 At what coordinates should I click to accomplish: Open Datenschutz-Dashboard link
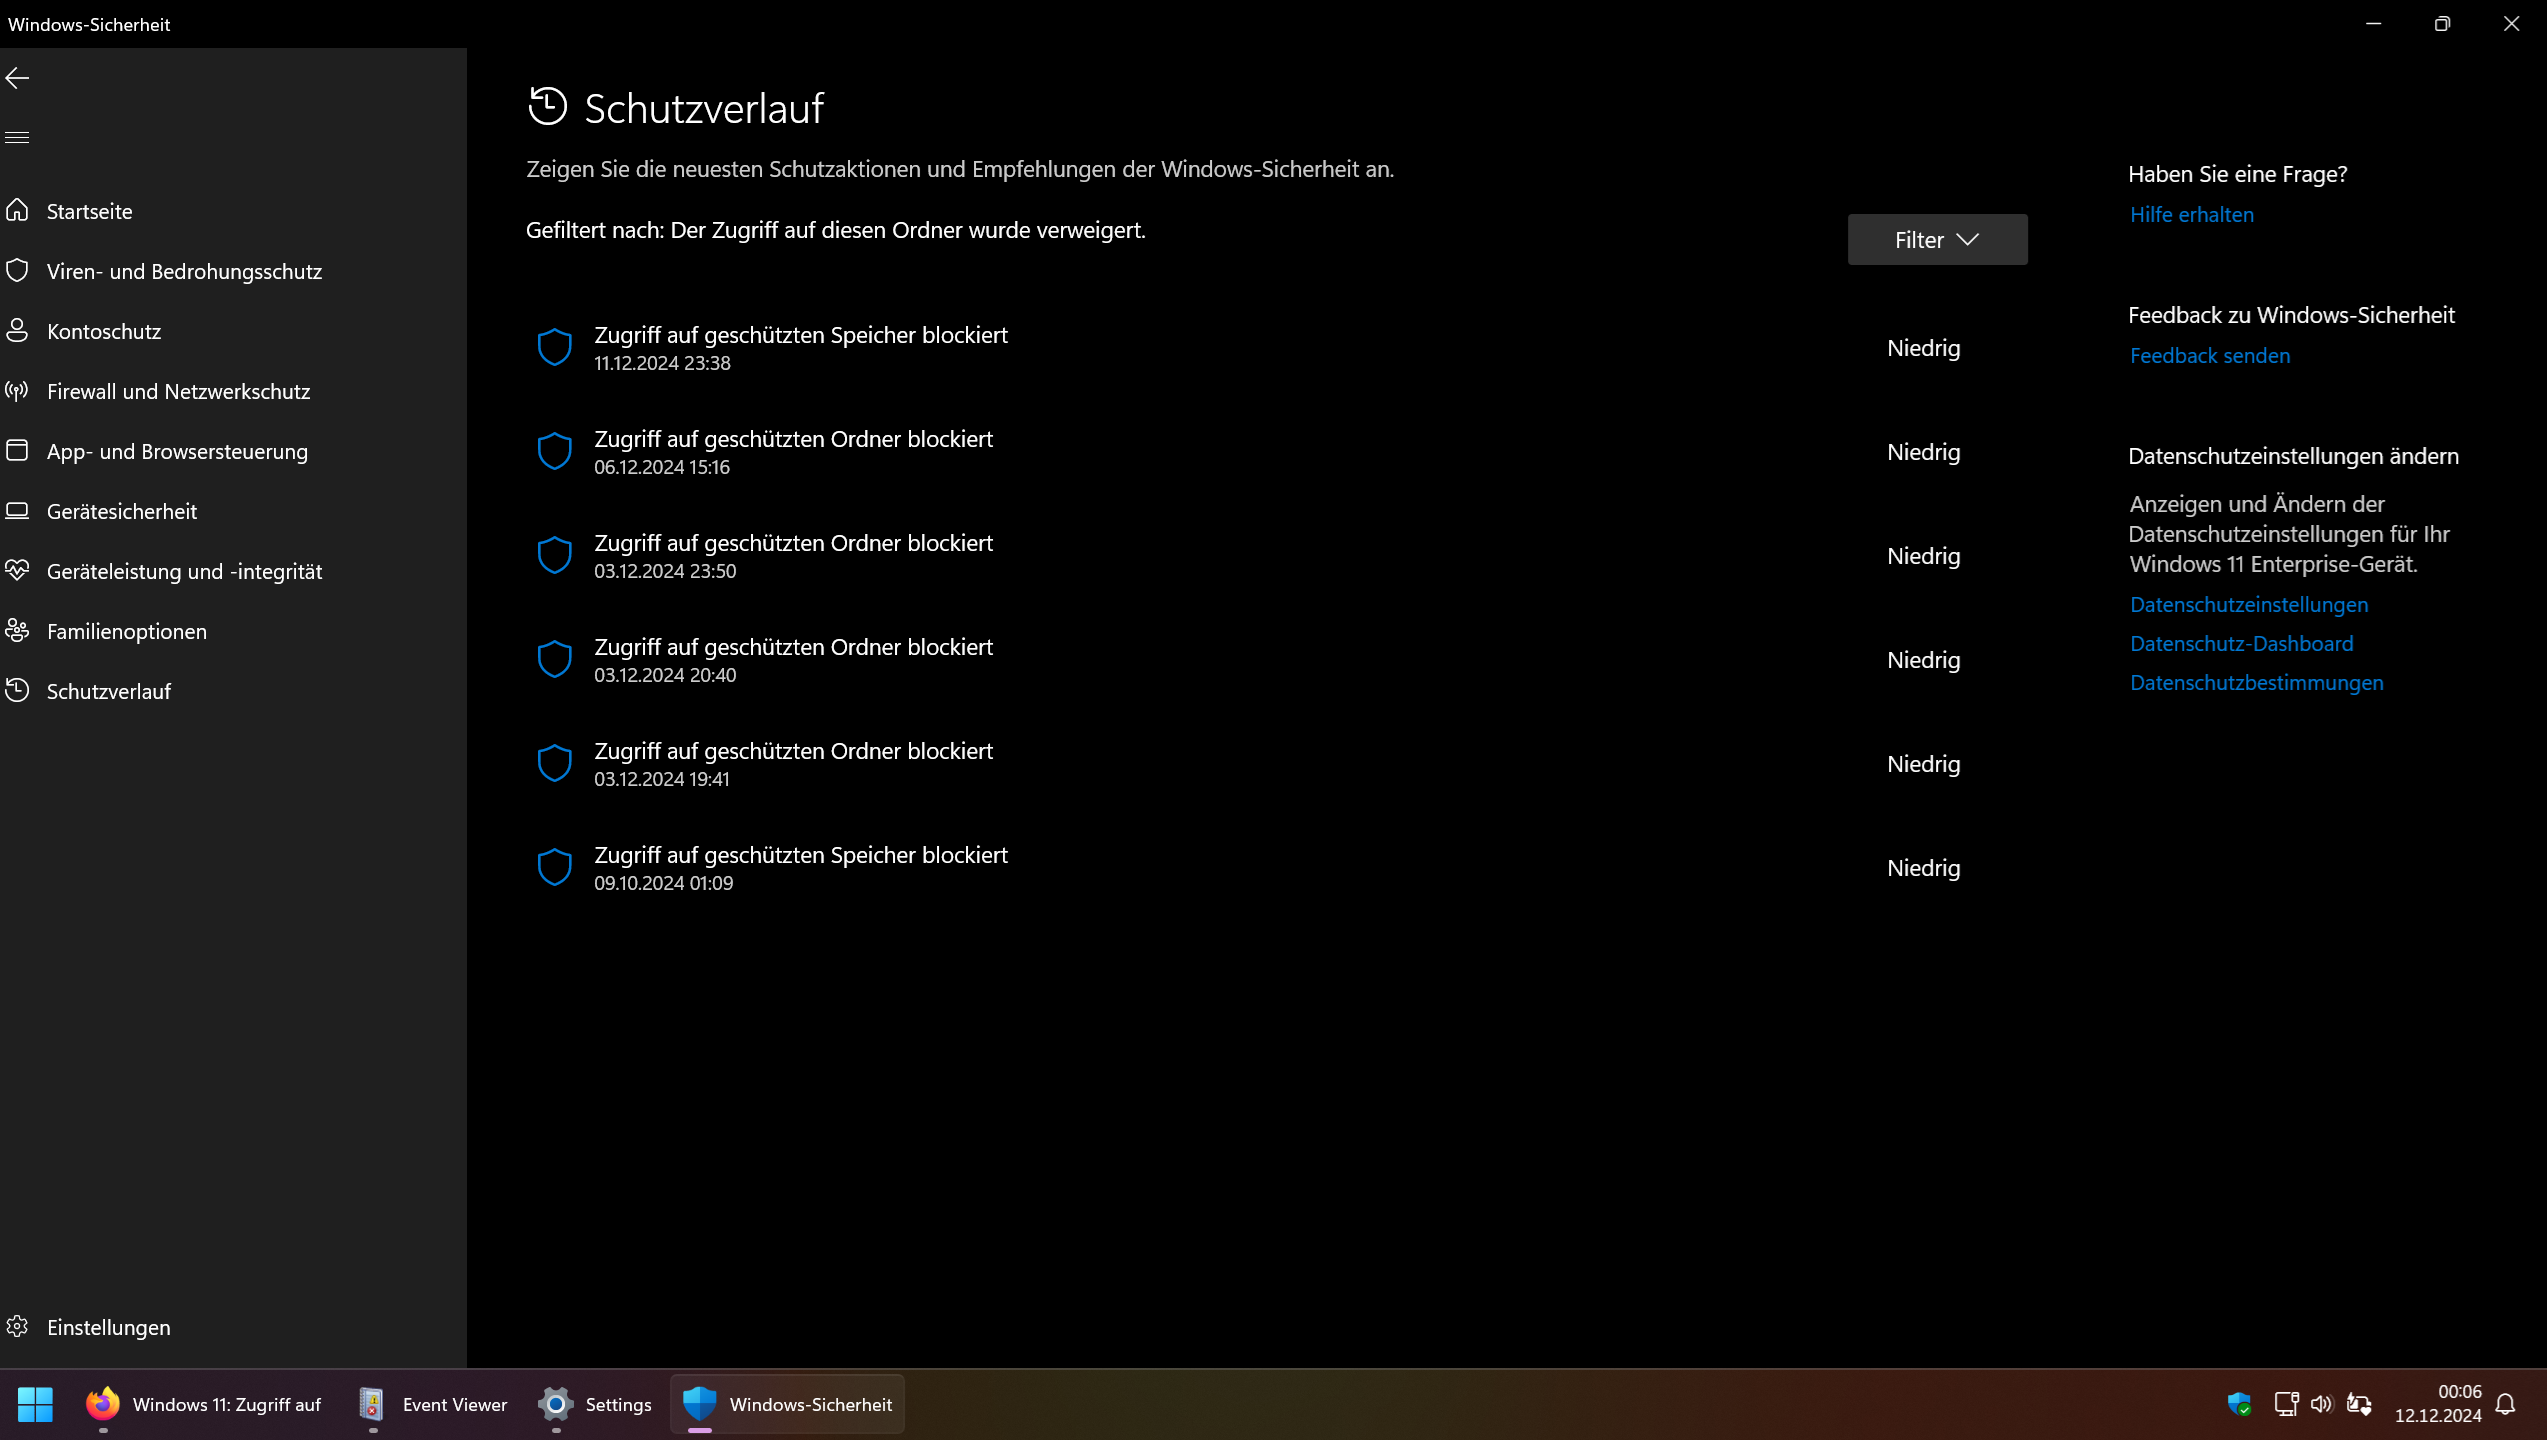click(2241, 643)
